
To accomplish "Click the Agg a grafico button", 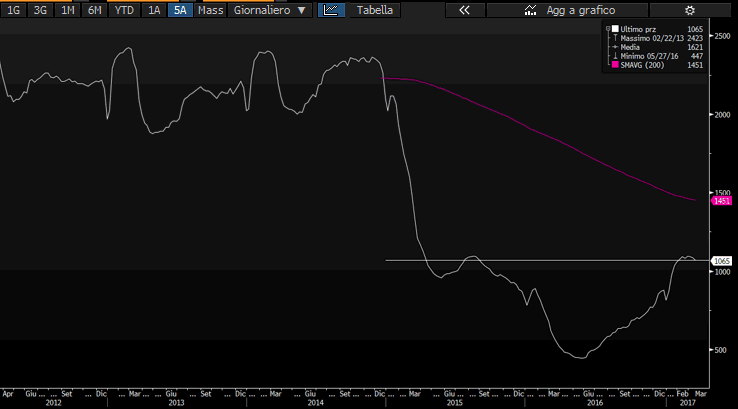I will [x=568, y=10].
